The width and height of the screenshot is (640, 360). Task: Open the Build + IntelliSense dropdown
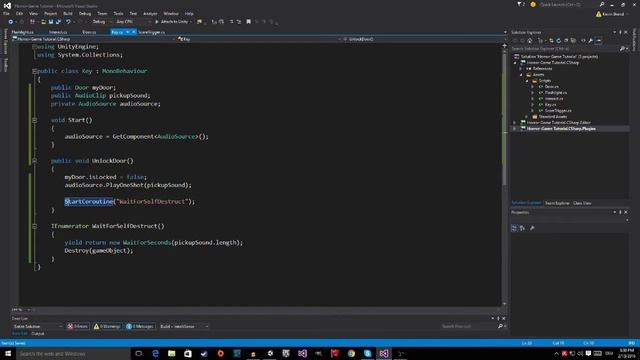pos(184,326)
